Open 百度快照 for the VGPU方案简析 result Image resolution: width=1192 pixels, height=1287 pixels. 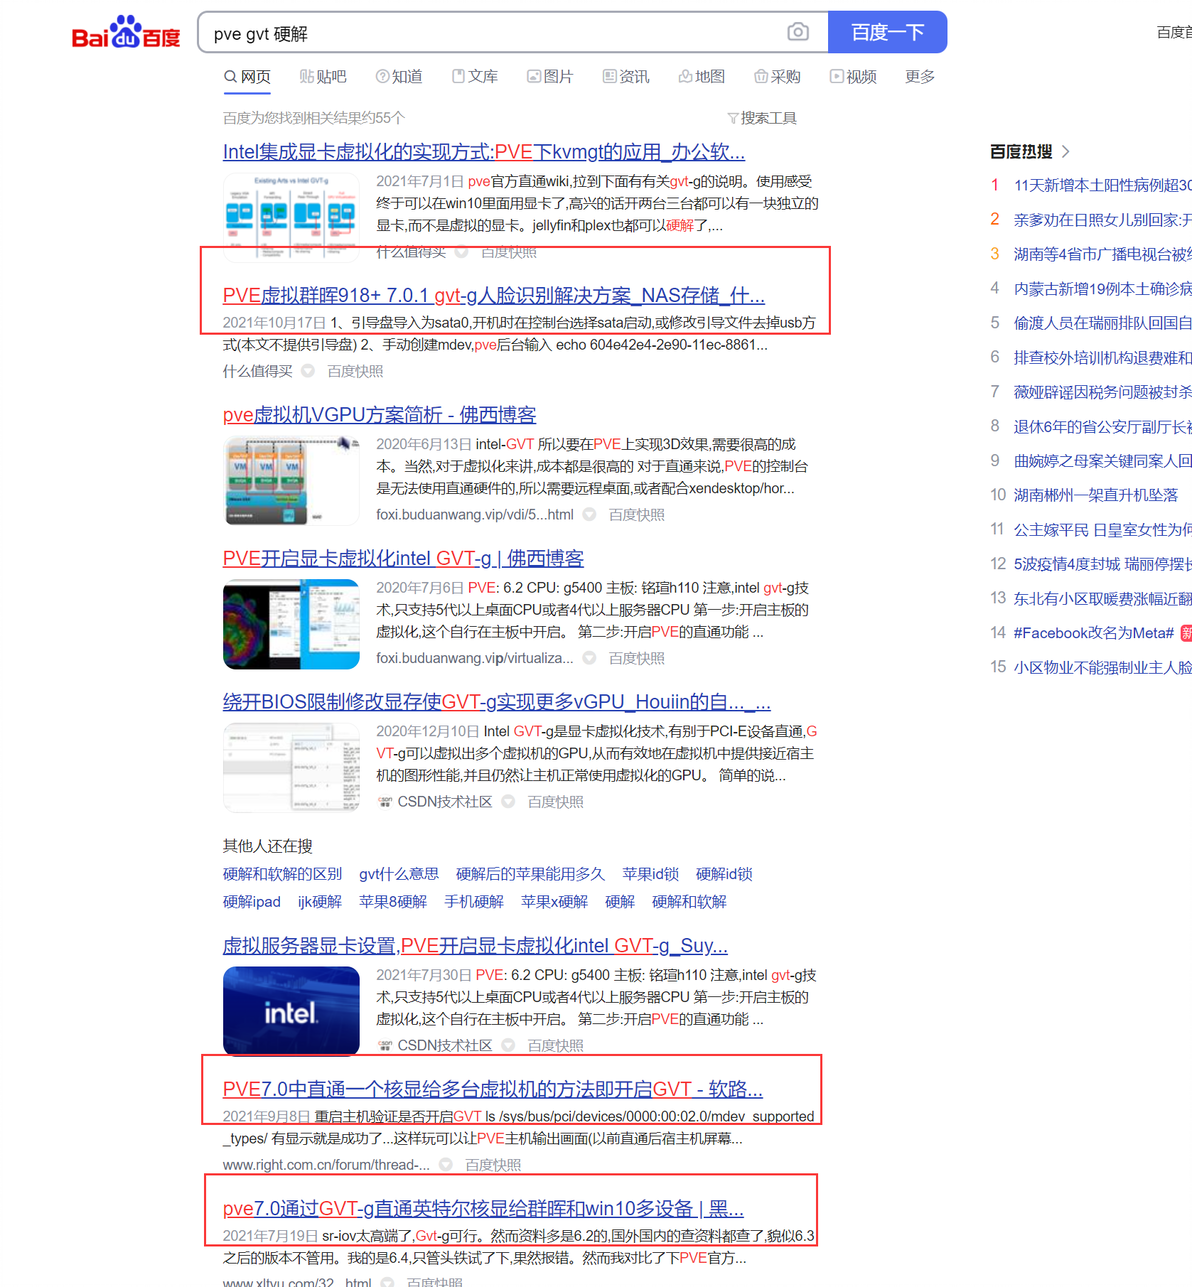point(637,515)
